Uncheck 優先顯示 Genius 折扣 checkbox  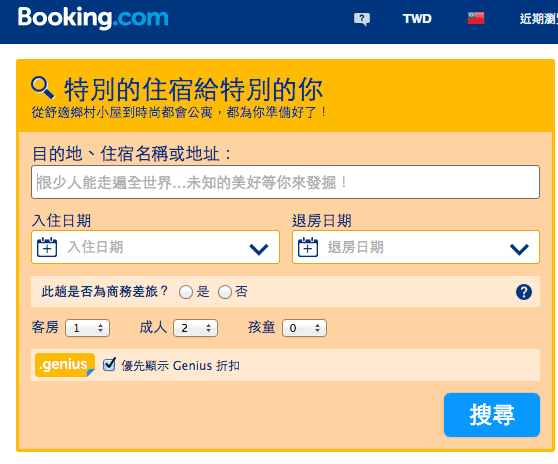pos(109,364)
